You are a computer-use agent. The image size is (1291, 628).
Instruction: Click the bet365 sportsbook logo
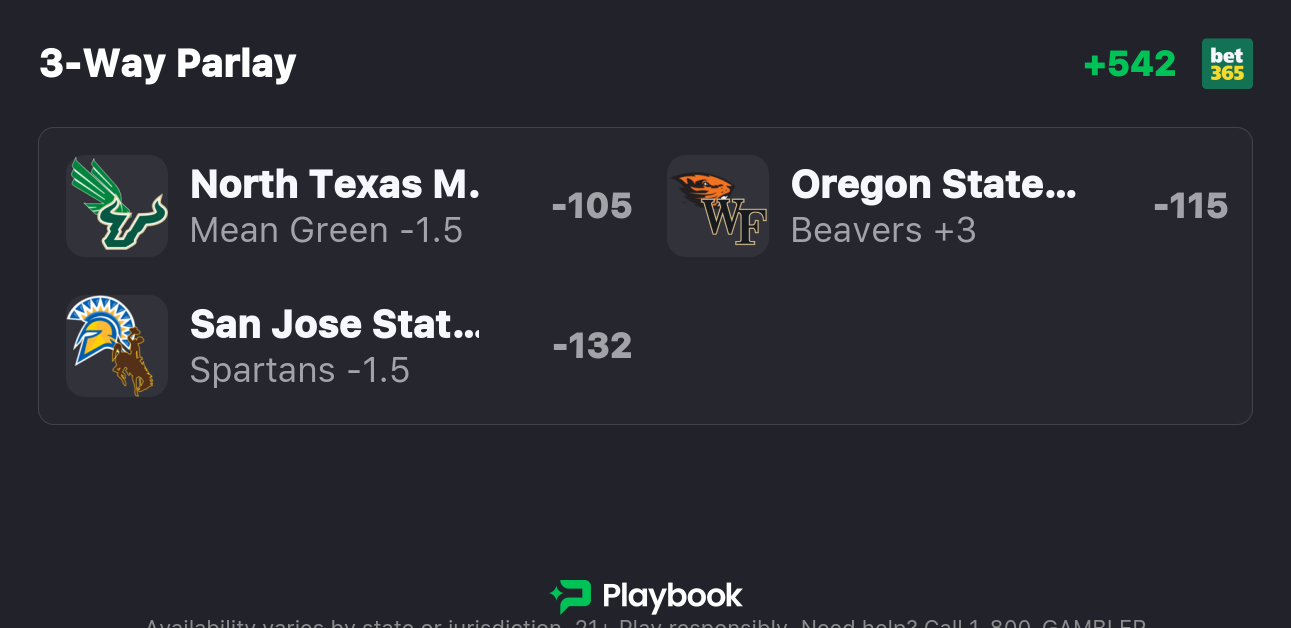1227,64
